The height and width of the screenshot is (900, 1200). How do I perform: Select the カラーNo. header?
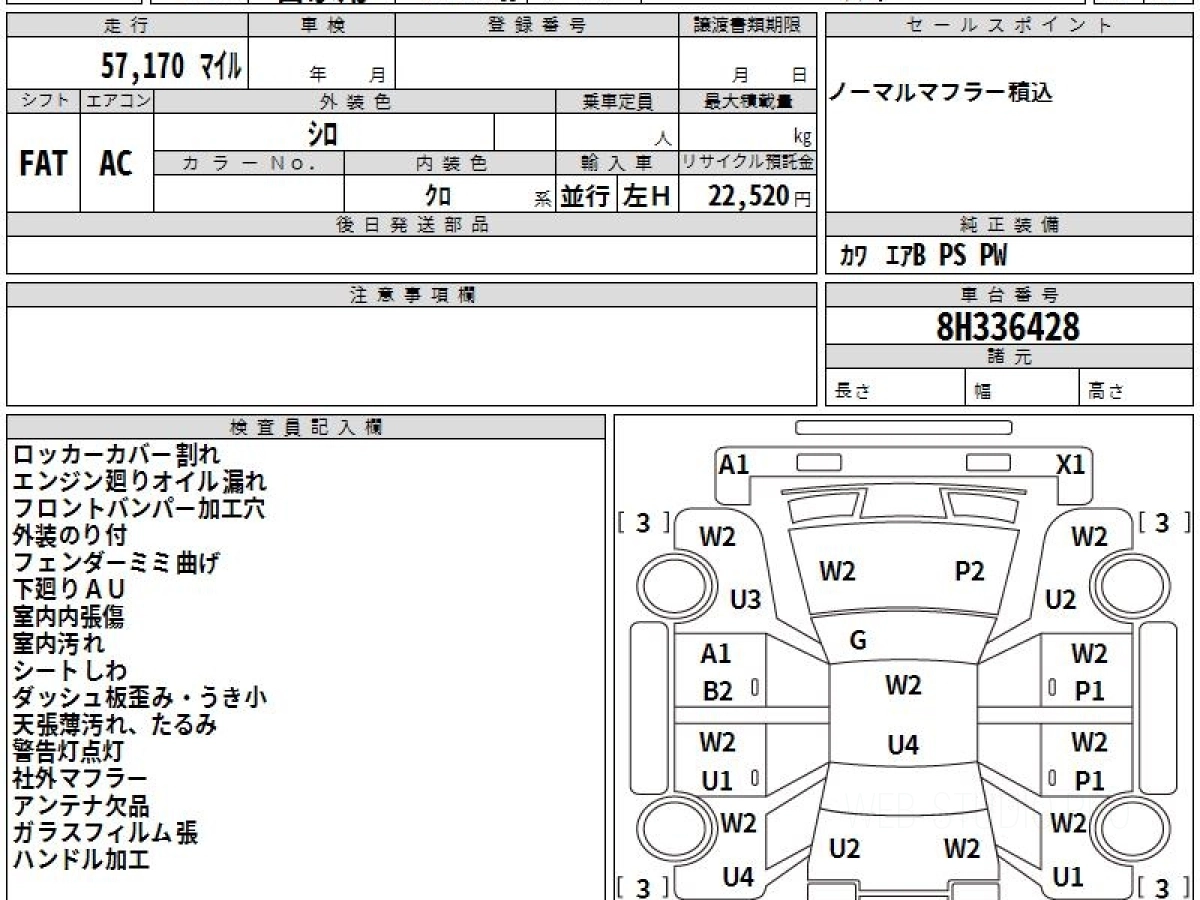249,163
